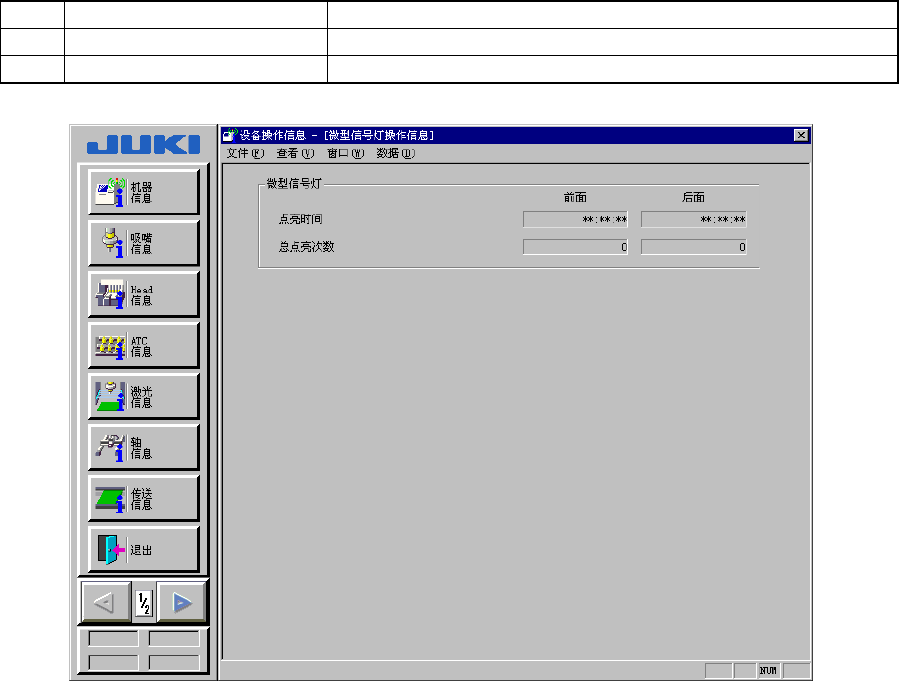Click the 前面 column header
Screen dimensions: 899x681
[x=575, y=197]
